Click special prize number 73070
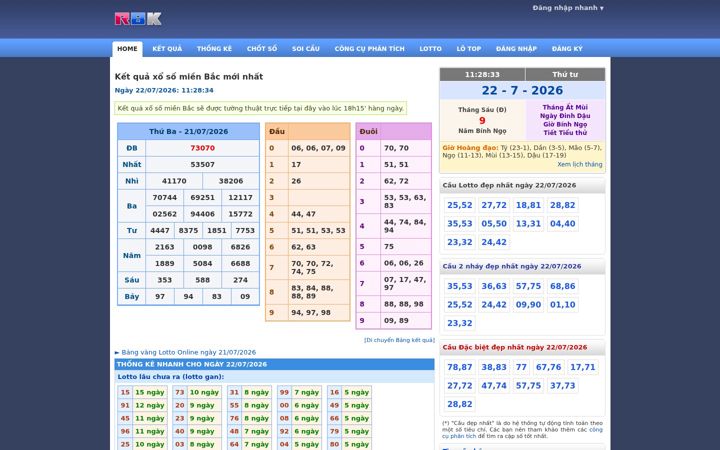The height and width of the screenshot is (450, 720). (x=202, y=148)
